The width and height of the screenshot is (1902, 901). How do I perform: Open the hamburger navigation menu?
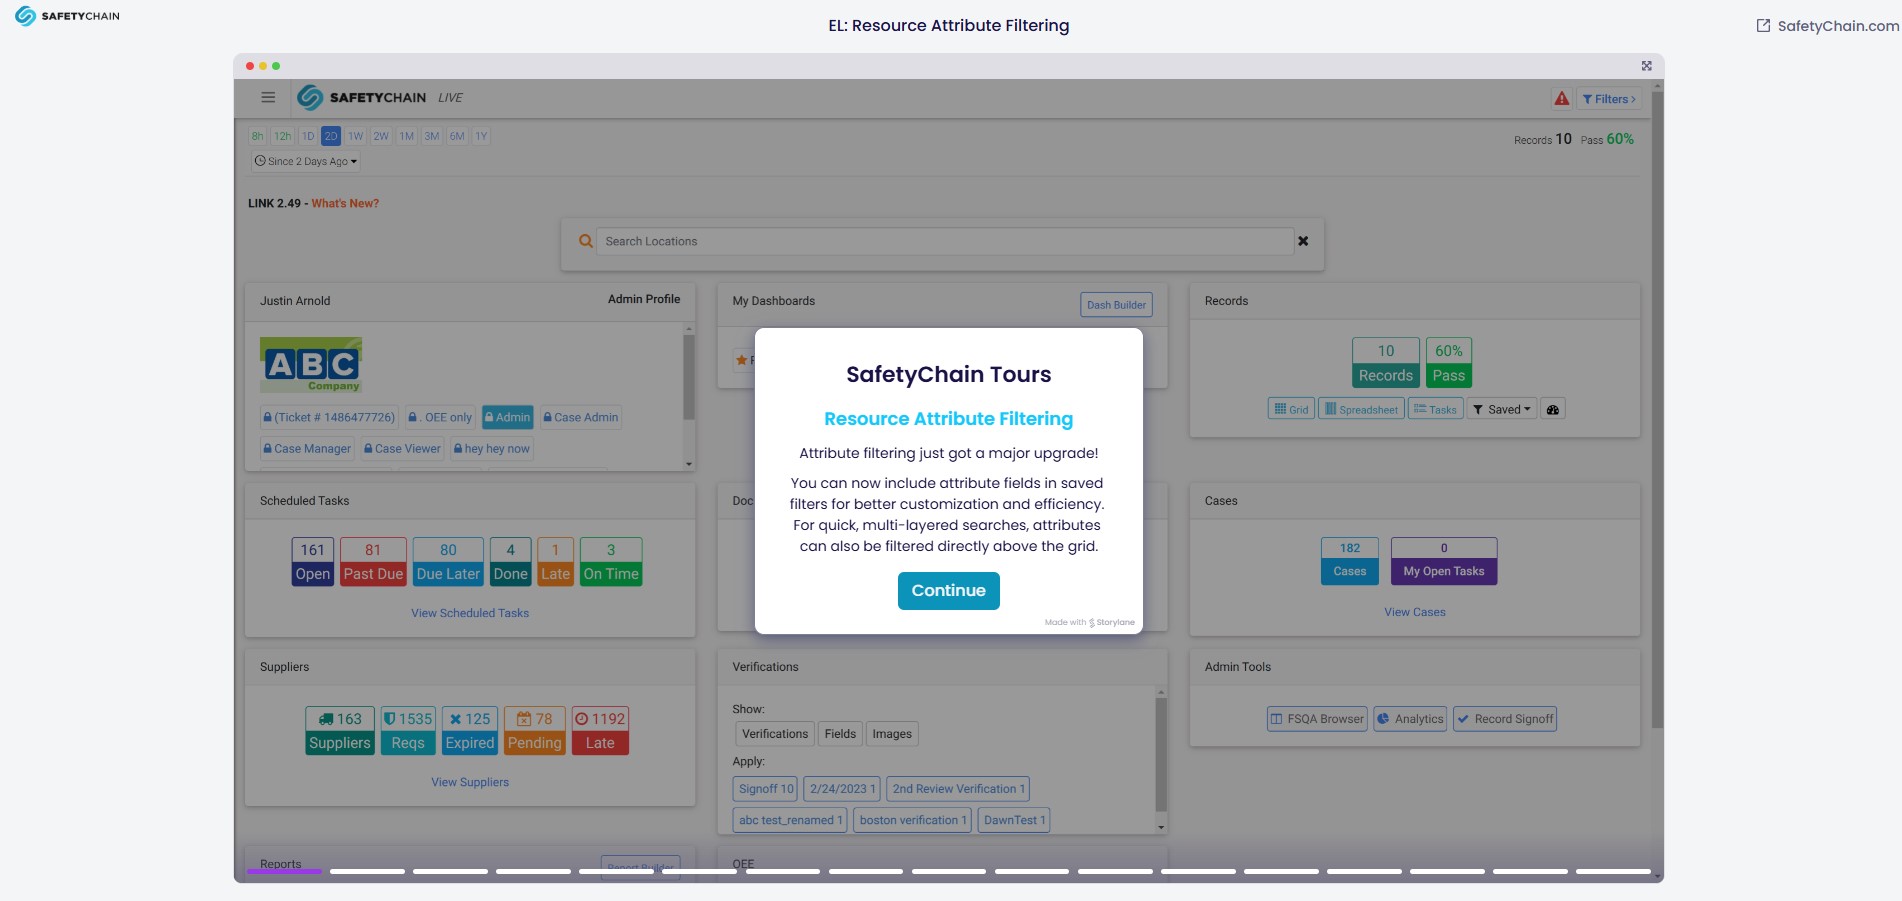pos(268,97)
